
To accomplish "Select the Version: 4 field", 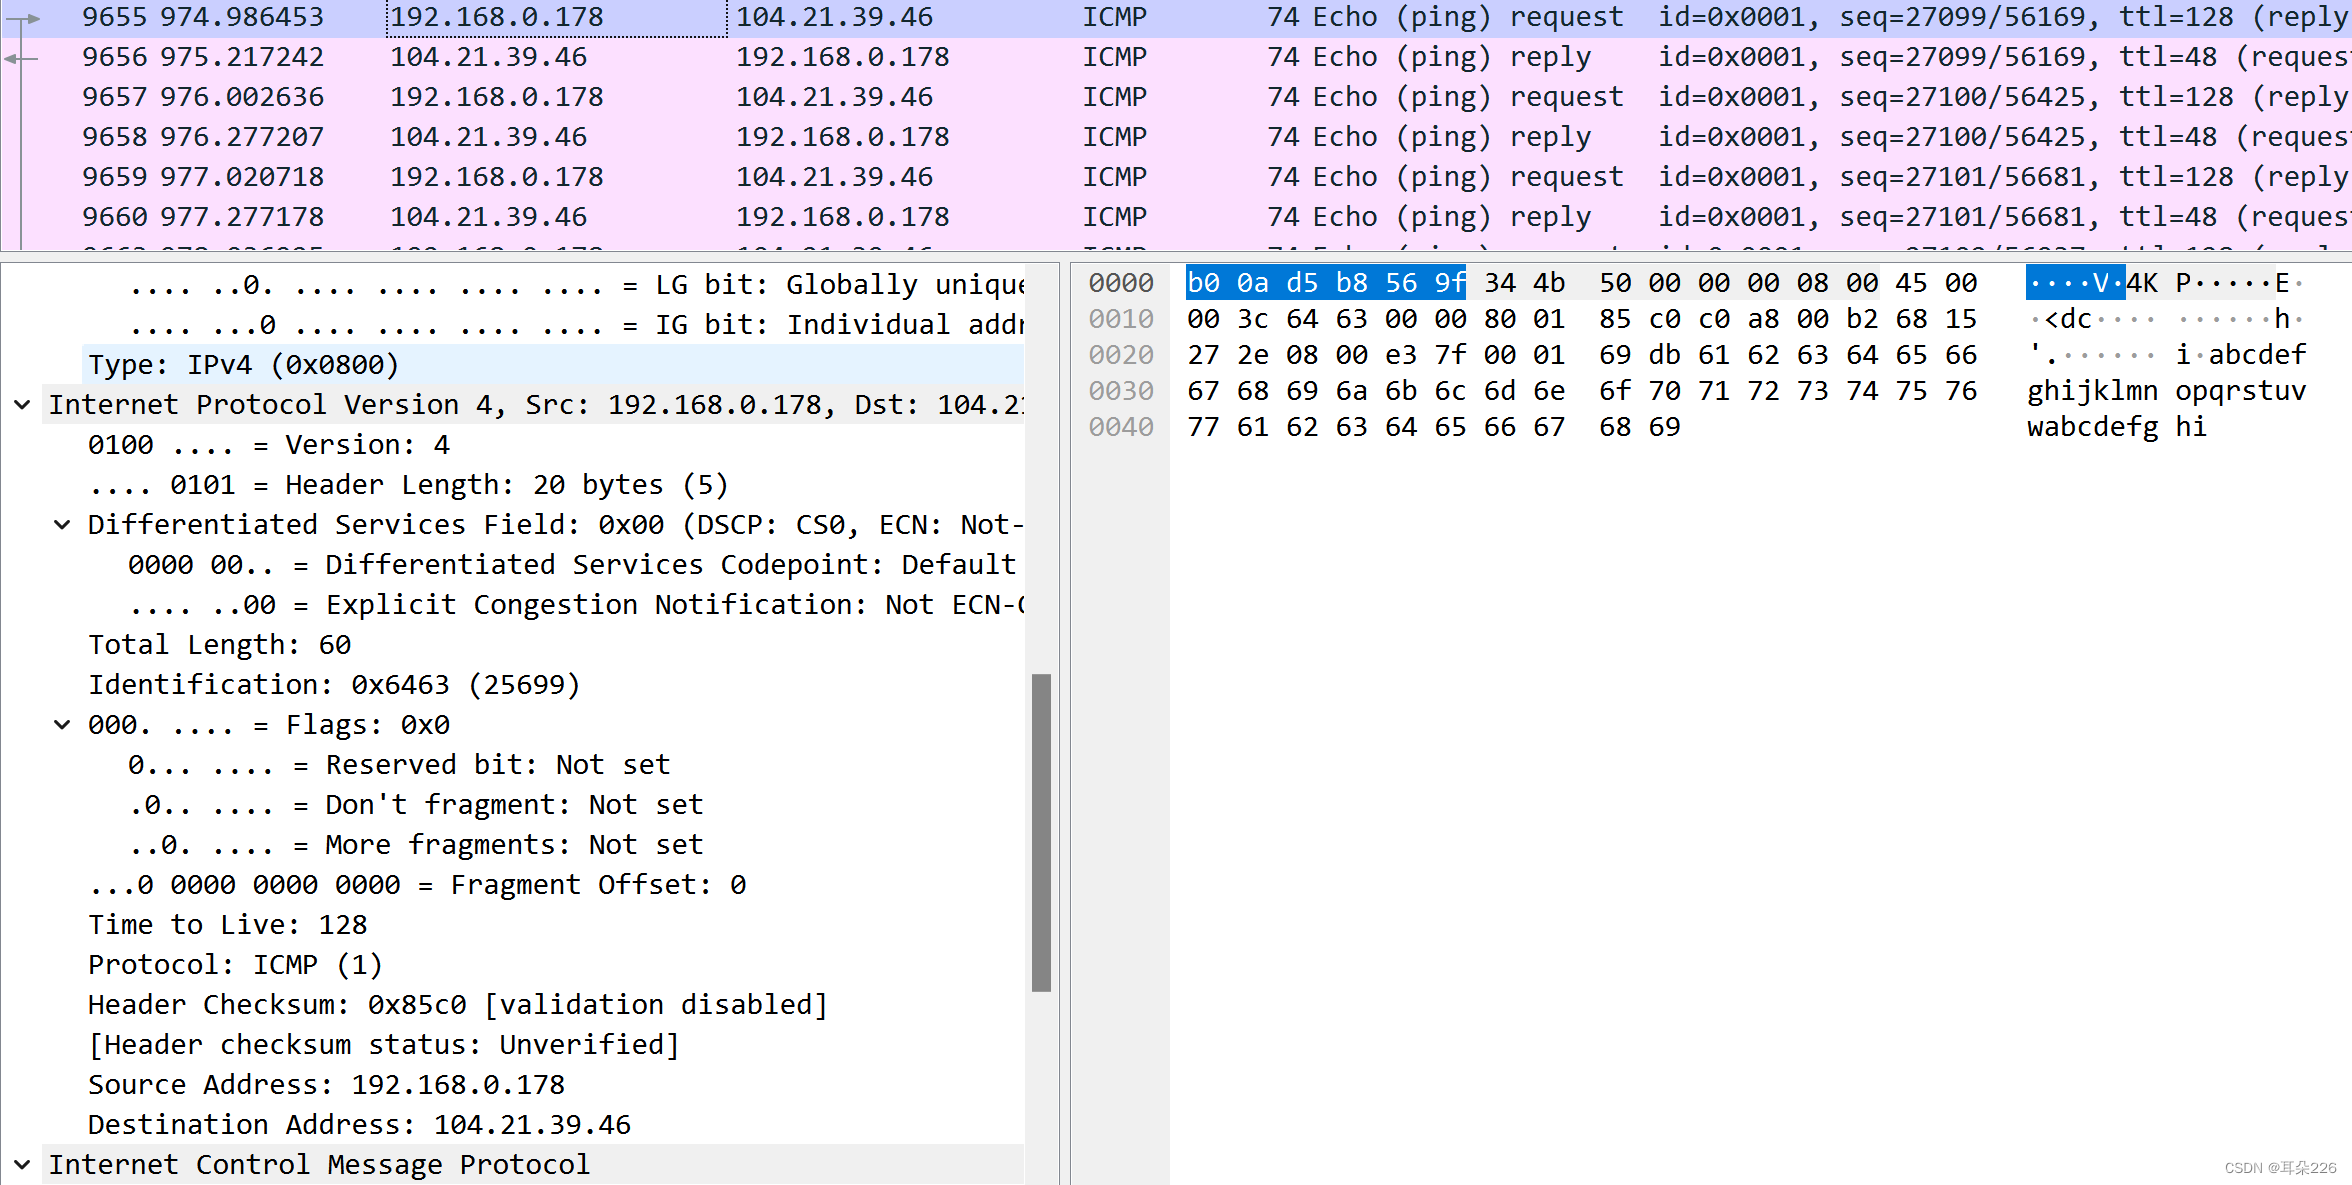I will click(x=269, y=445).
